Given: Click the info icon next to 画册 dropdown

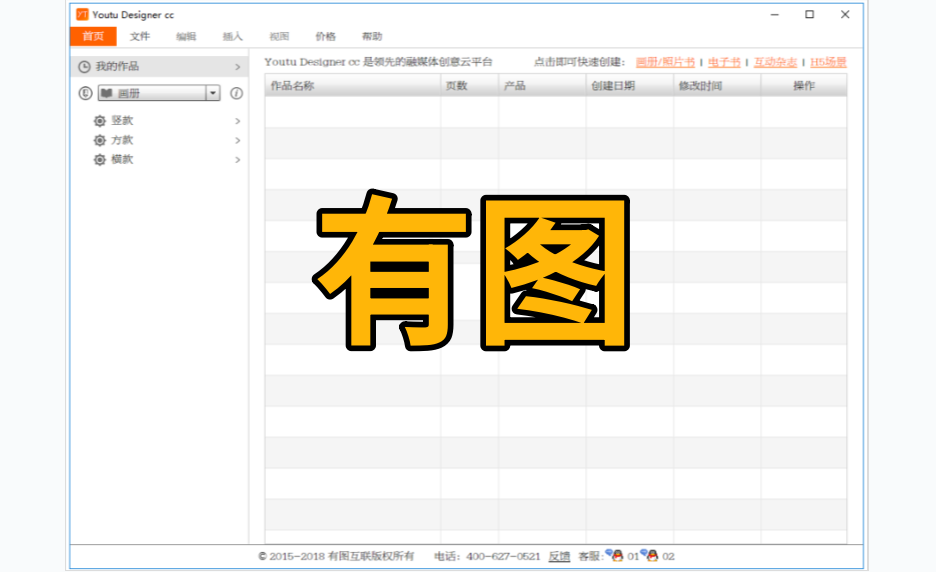Looking at the screenshot, I should [236, 93].
